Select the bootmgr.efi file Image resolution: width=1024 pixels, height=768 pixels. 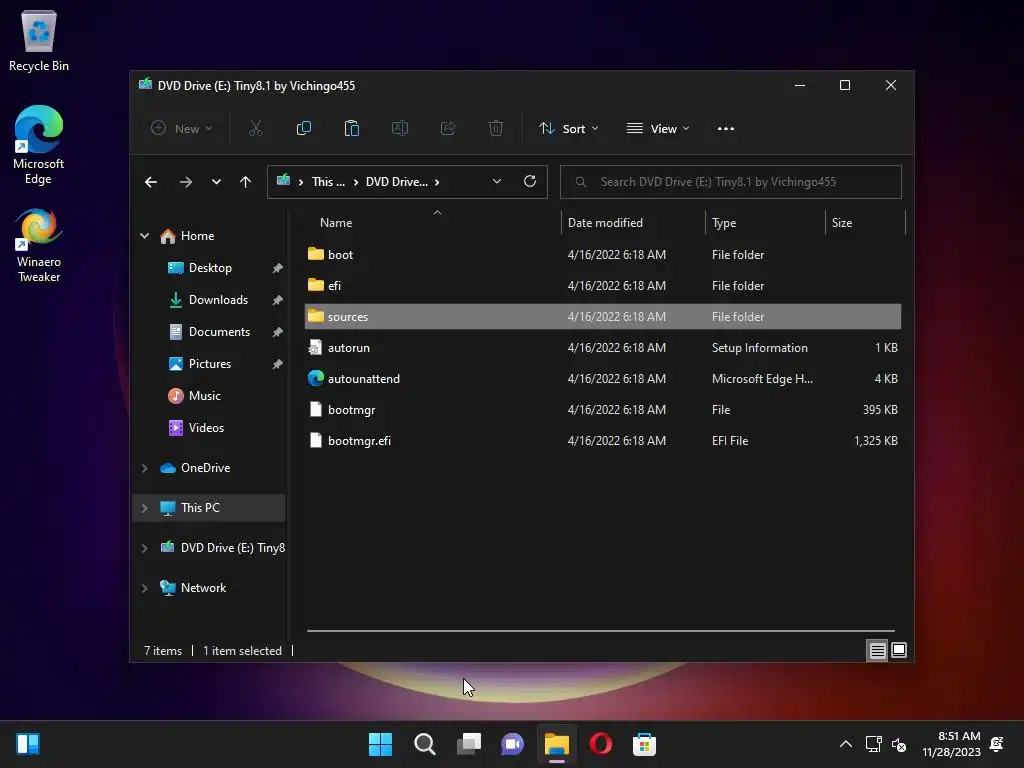(603, 441)
